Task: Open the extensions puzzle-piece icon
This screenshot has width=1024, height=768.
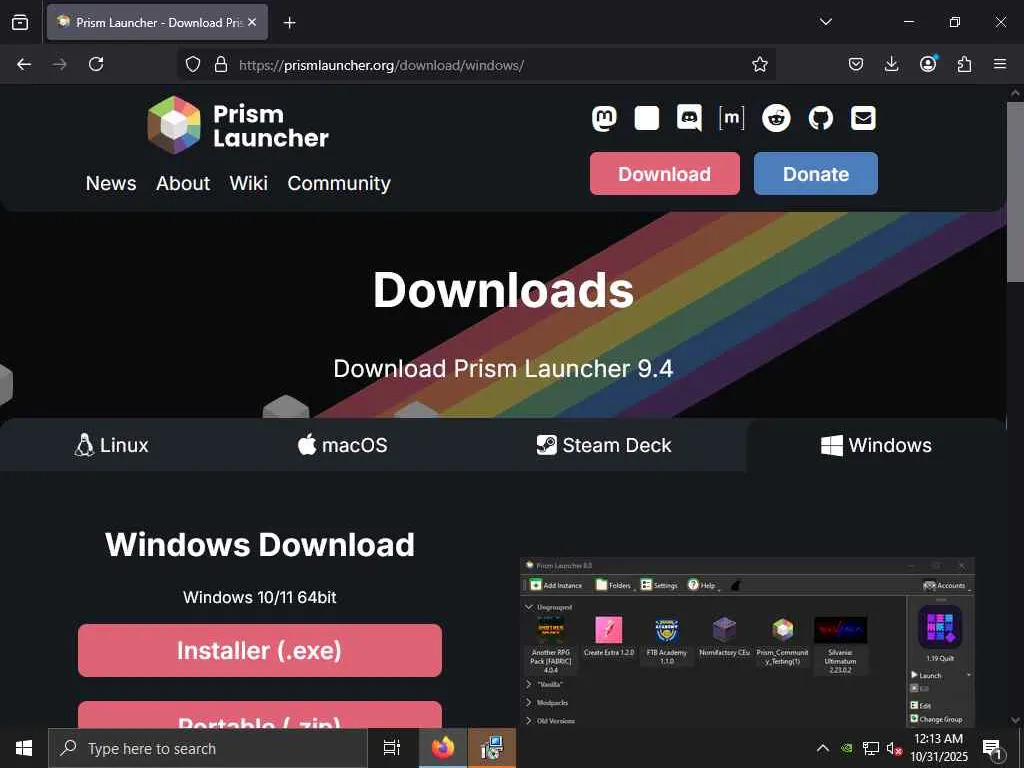Action: (964, 64)
